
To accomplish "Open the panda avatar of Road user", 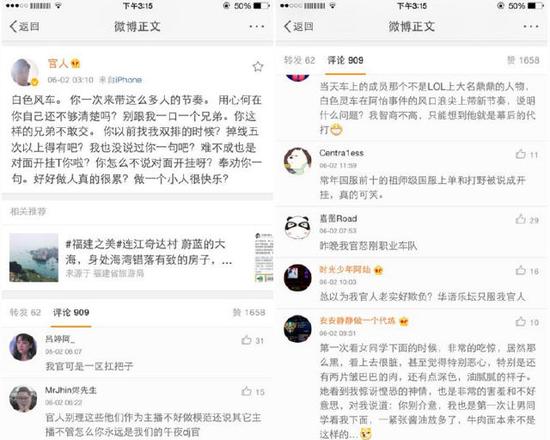I will click(x=297, y=228).
